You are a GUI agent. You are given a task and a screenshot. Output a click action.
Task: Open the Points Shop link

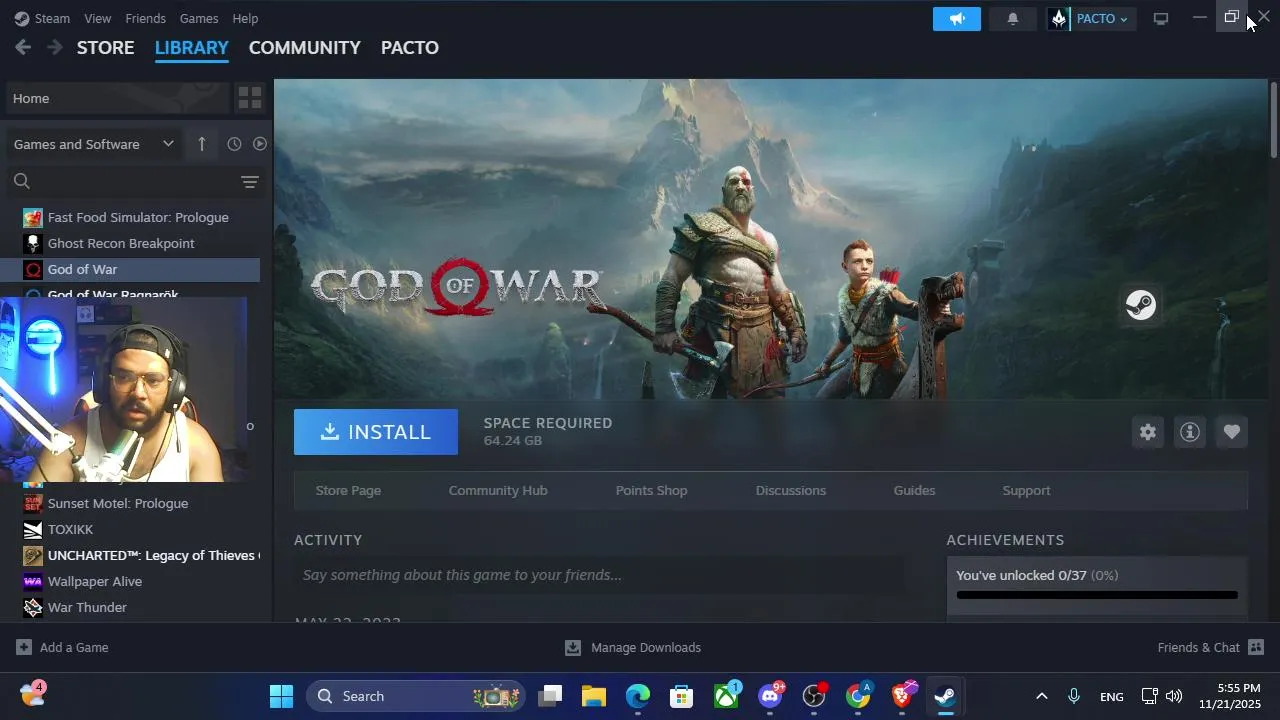[651, 490]
